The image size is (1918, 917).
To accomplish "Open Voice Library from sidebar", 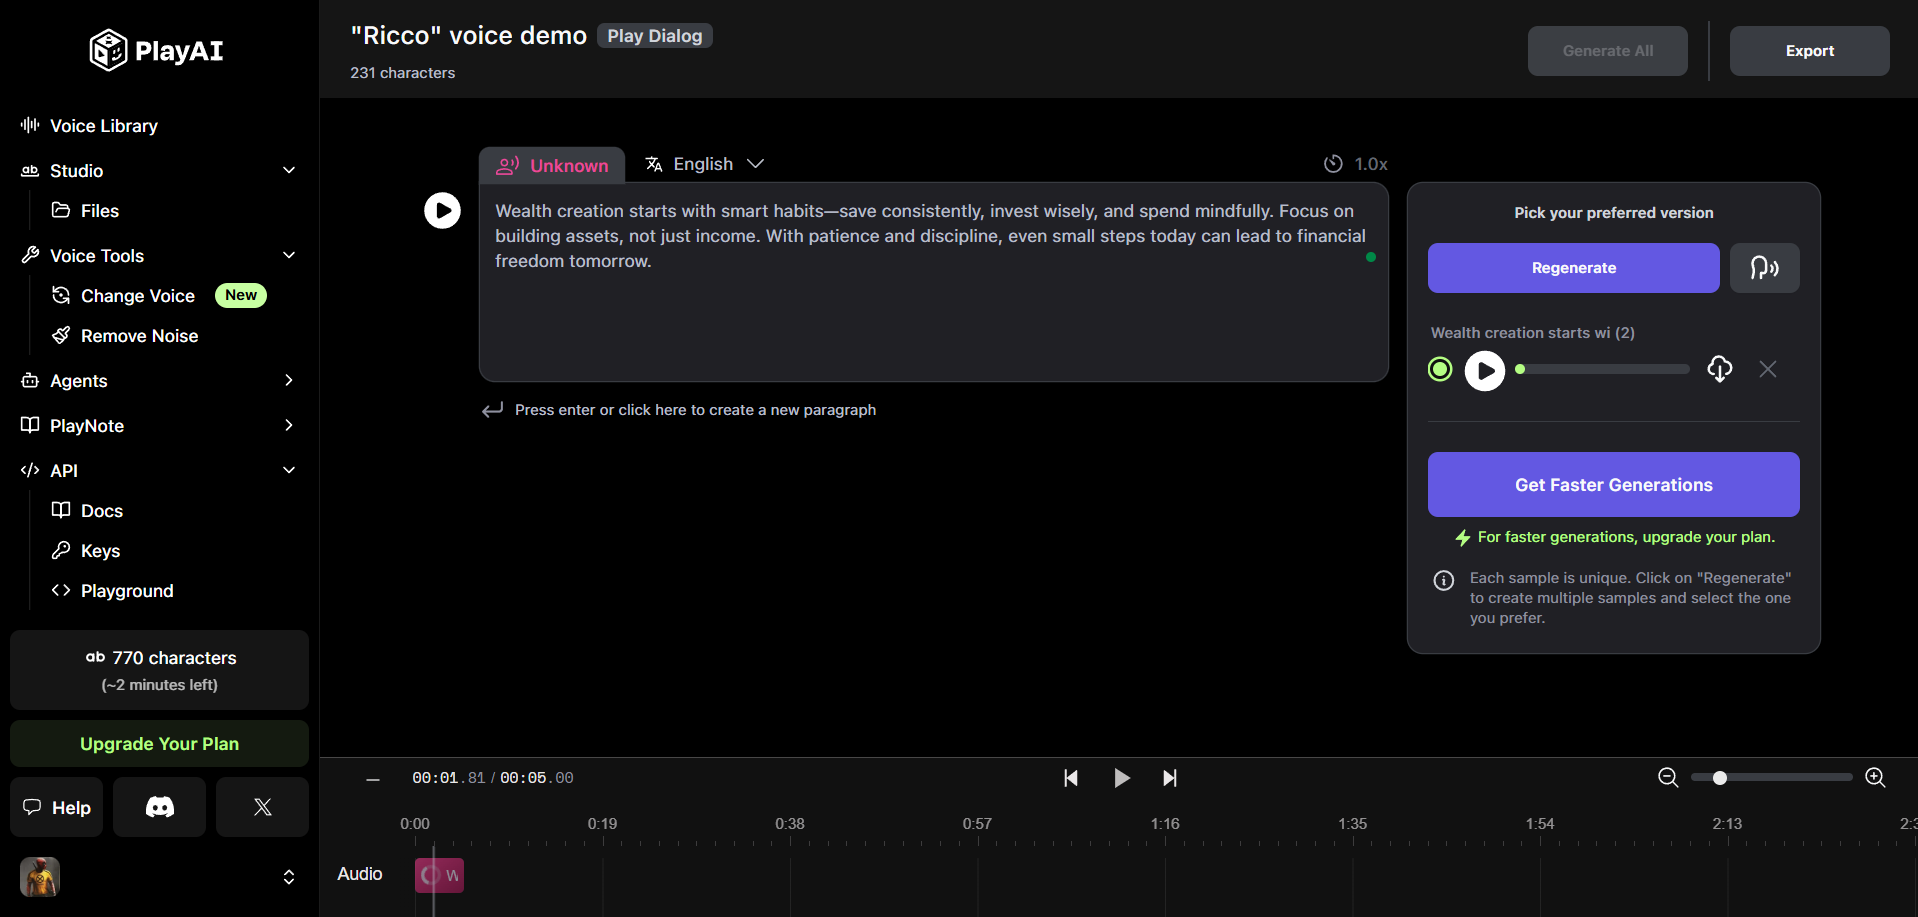I will pyautogui.click(x=104, y=126).
